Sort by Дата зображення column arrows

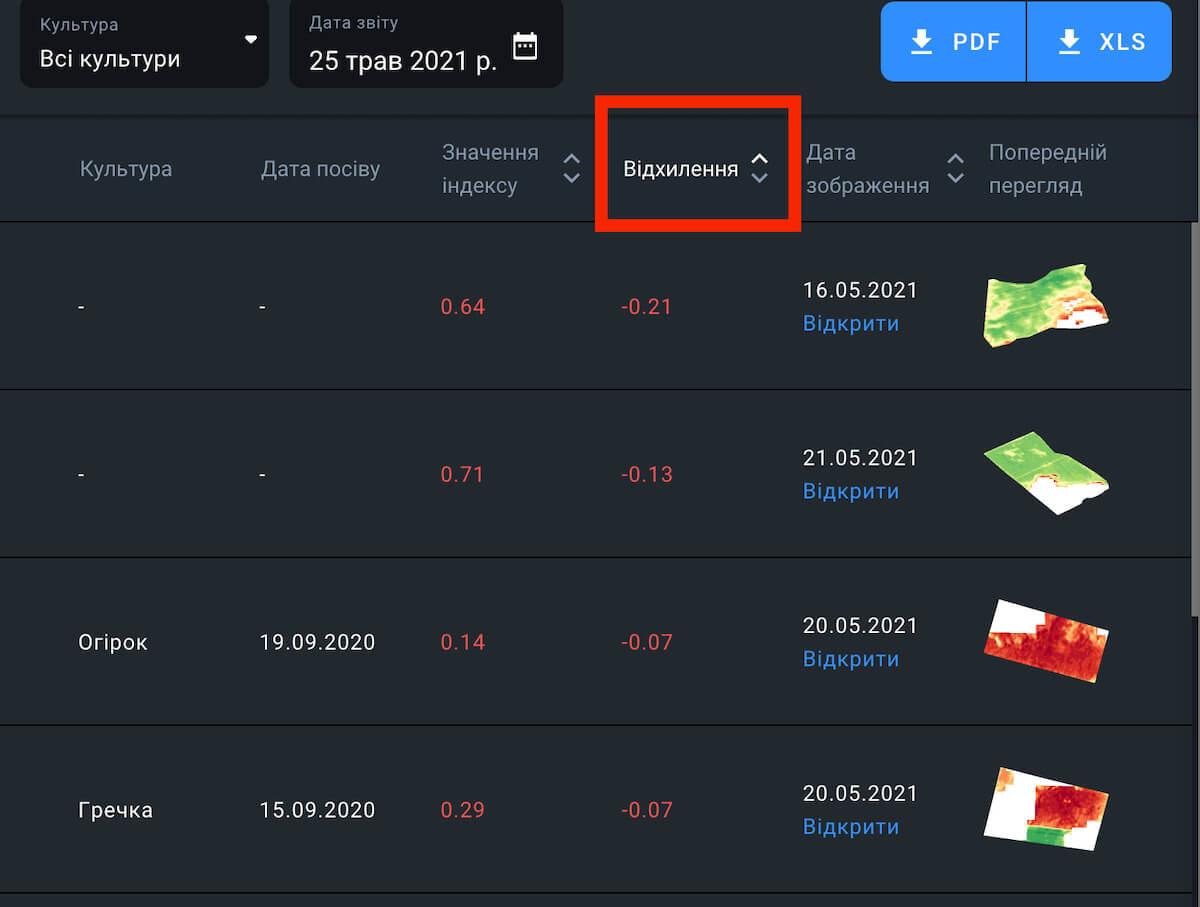point(956,169)
